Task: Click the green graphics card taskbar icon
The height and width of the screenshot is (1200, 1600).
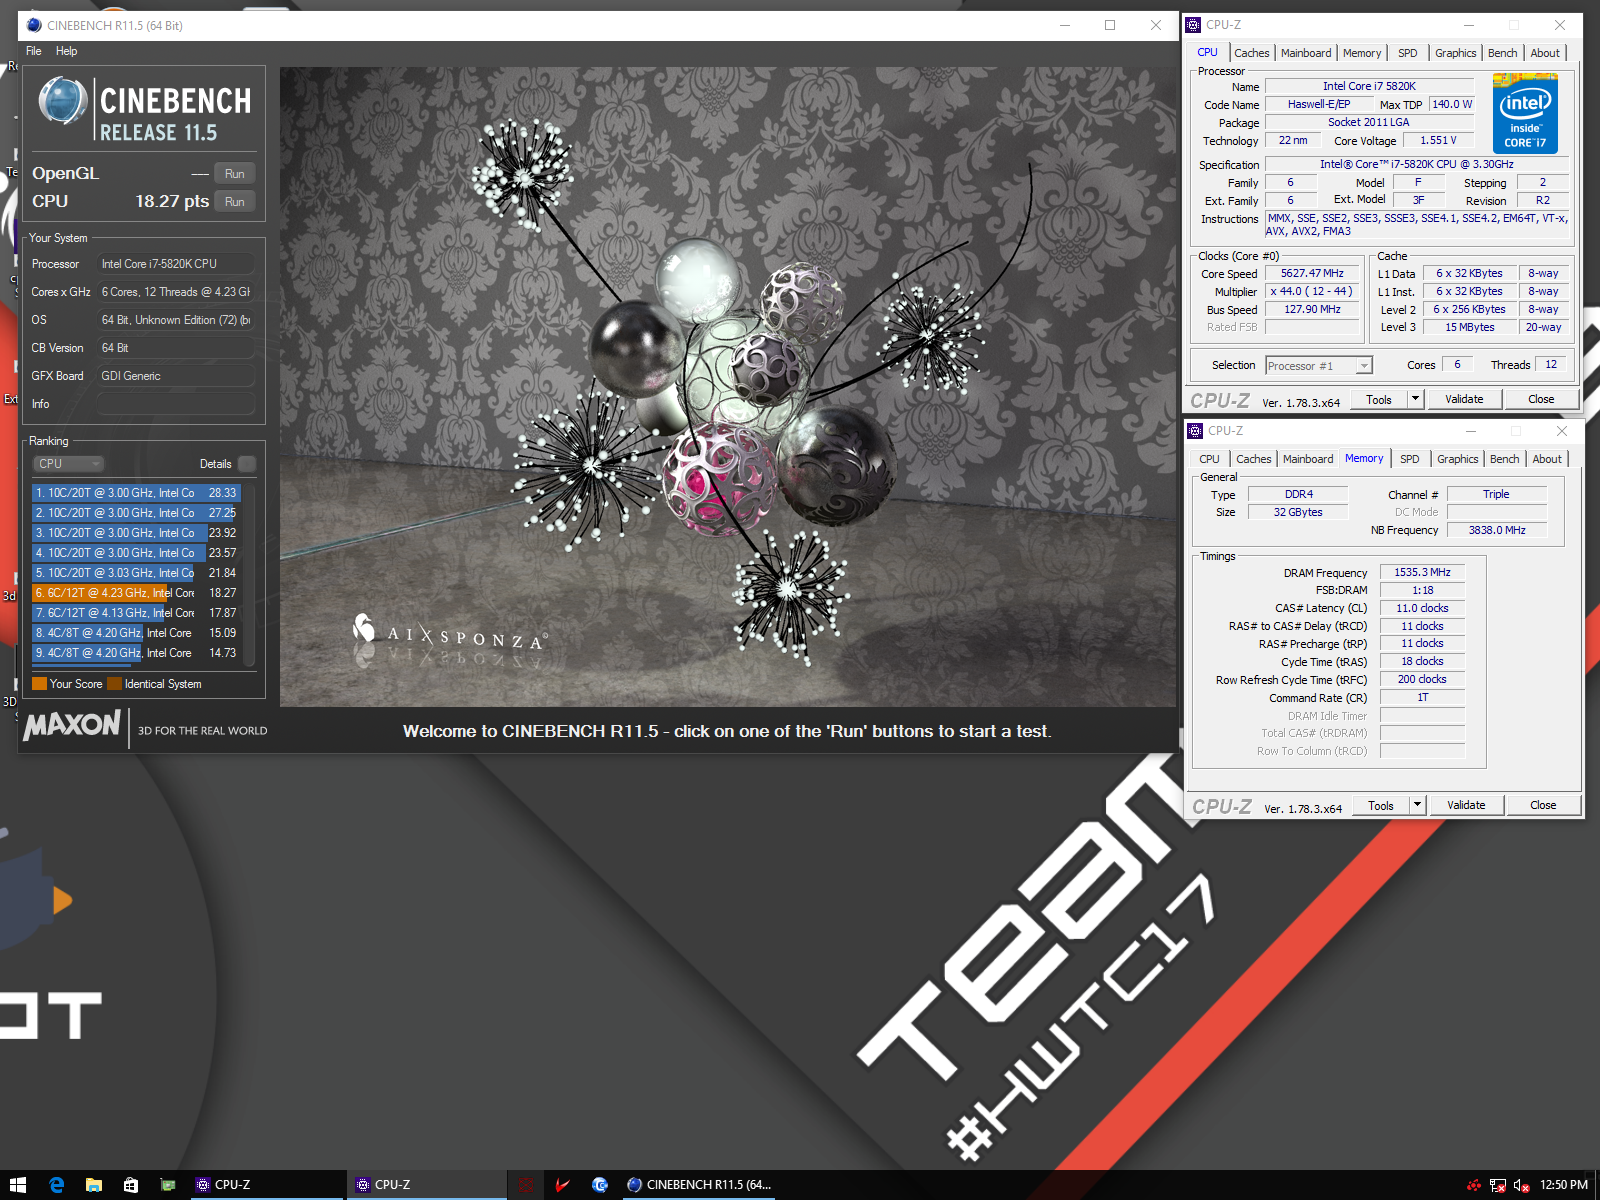Action: [168, 1185]
